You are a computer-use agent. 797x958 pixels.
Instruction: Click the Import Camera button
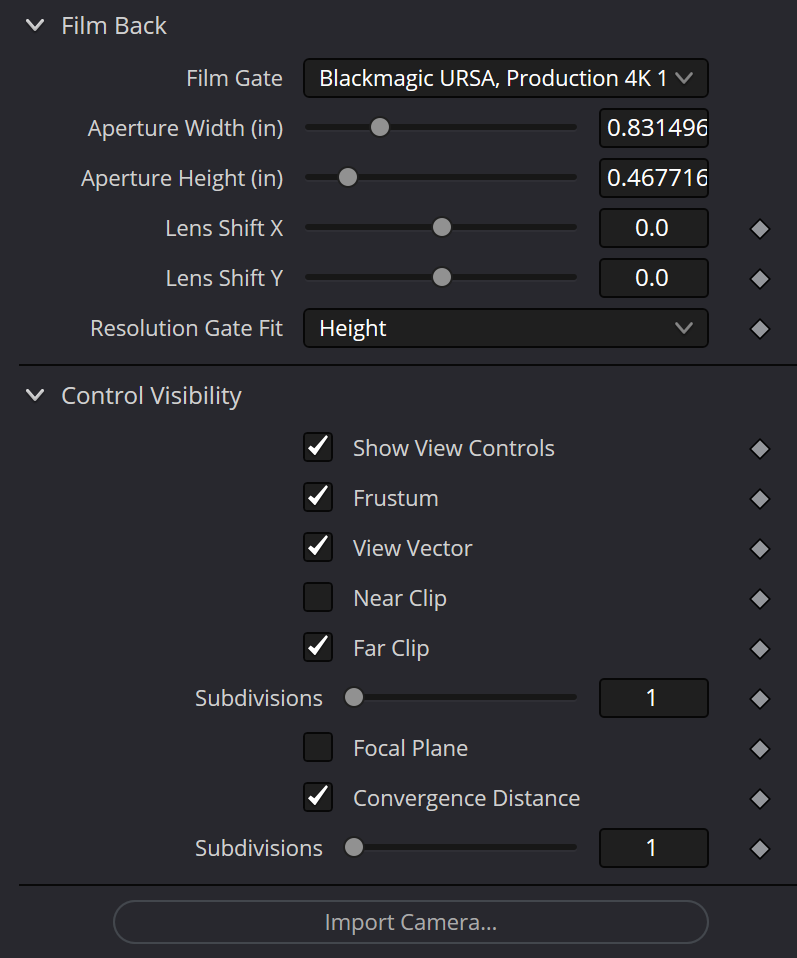coord(411,922)
